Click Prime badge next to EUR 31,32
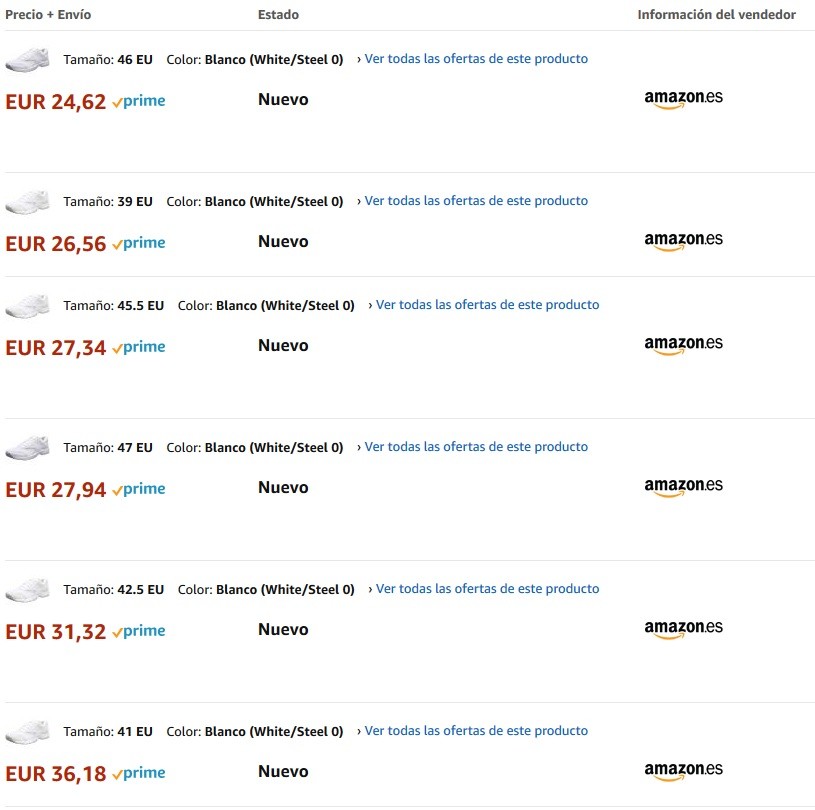The image size is (815, 810). (x=139, y=631)
